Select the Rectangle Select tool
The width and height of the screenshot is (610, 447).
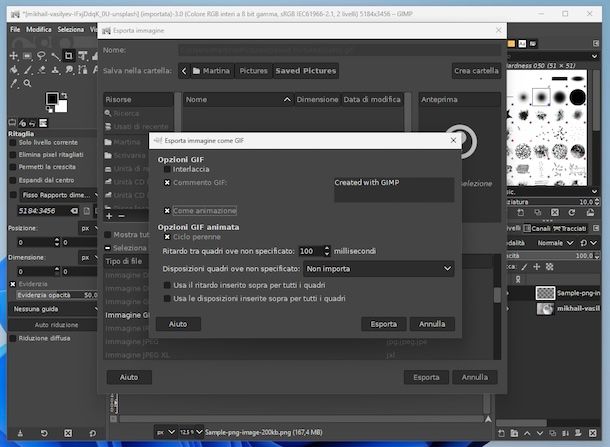27,56
